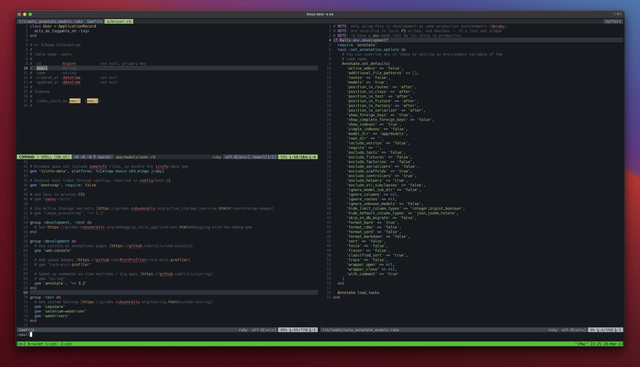Open the active_storage_overview guides link
Viewport: 640px width, 367px height.
click(185, 208)
